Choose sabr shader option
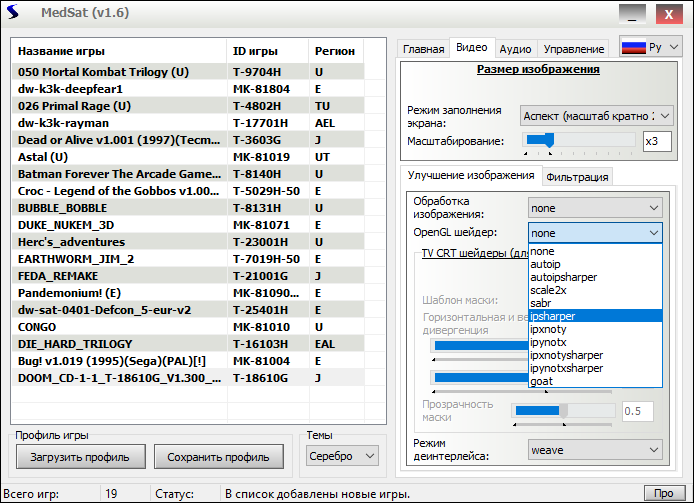 pyautogui.click(x=595, y=303)
